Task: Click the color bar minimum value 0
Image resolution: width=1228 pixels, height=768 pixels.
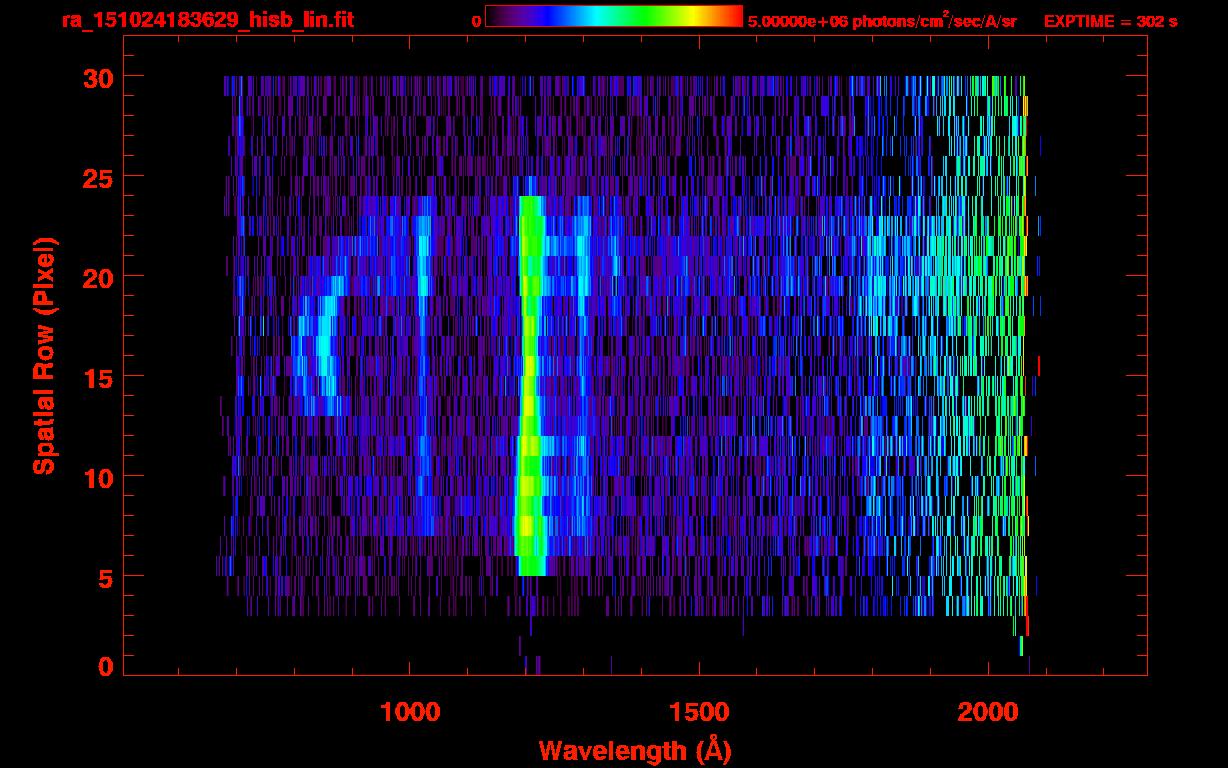Action: [x=476, y=21]
